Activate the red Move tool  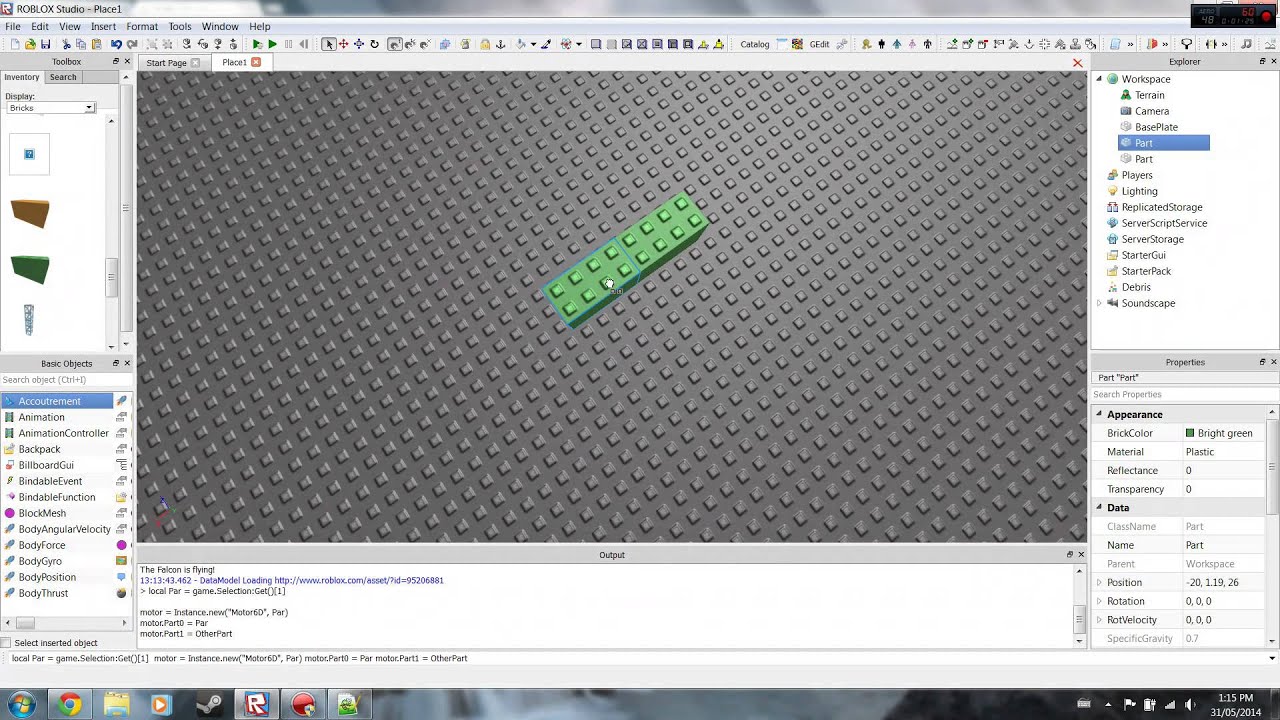coord(343,44)
